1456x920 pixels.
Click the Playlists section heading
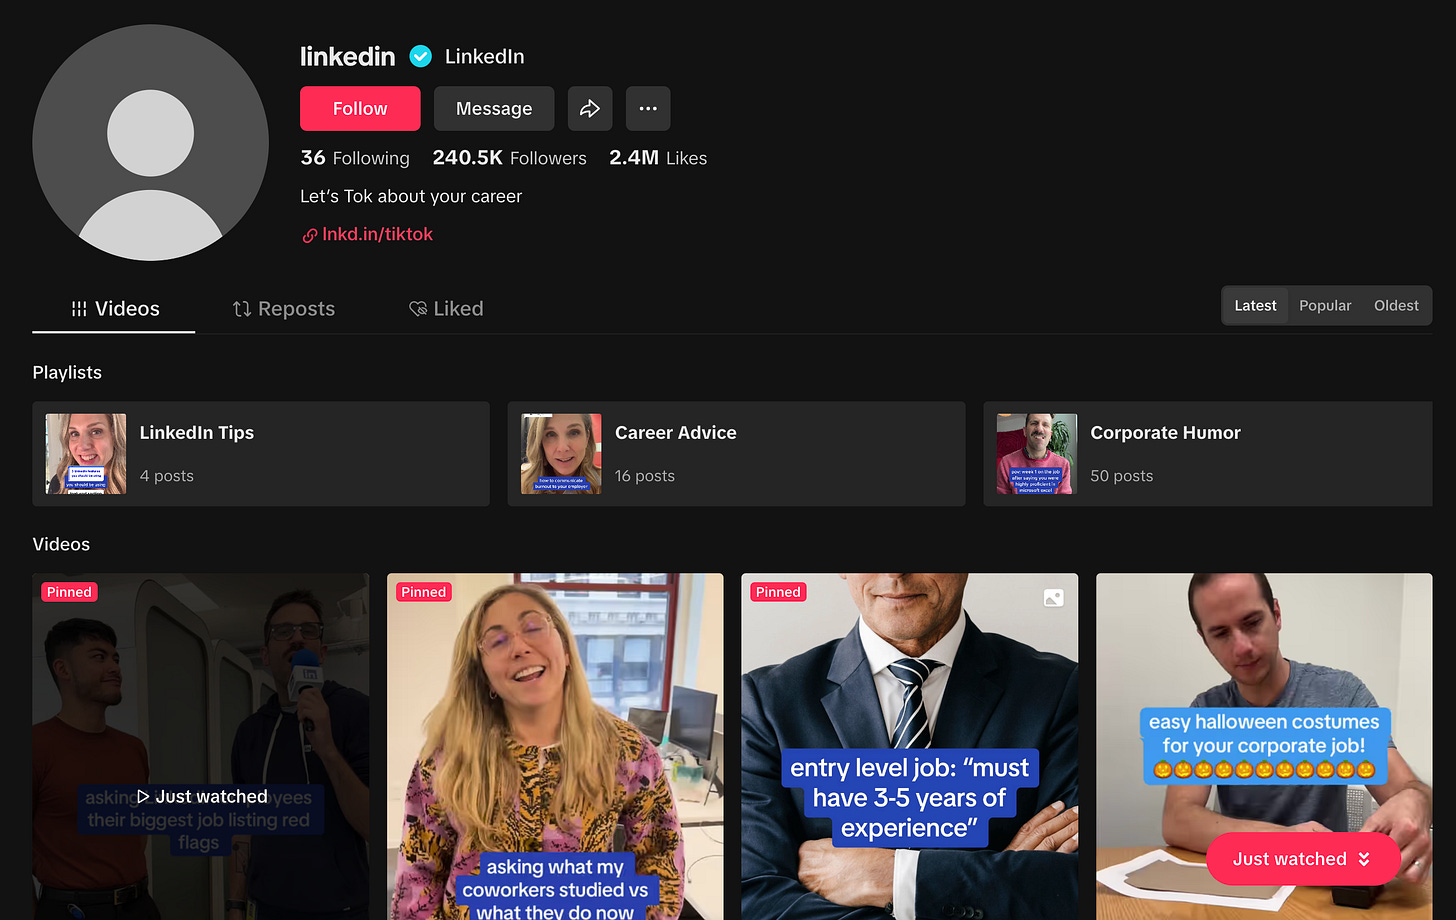pos(67,372)
